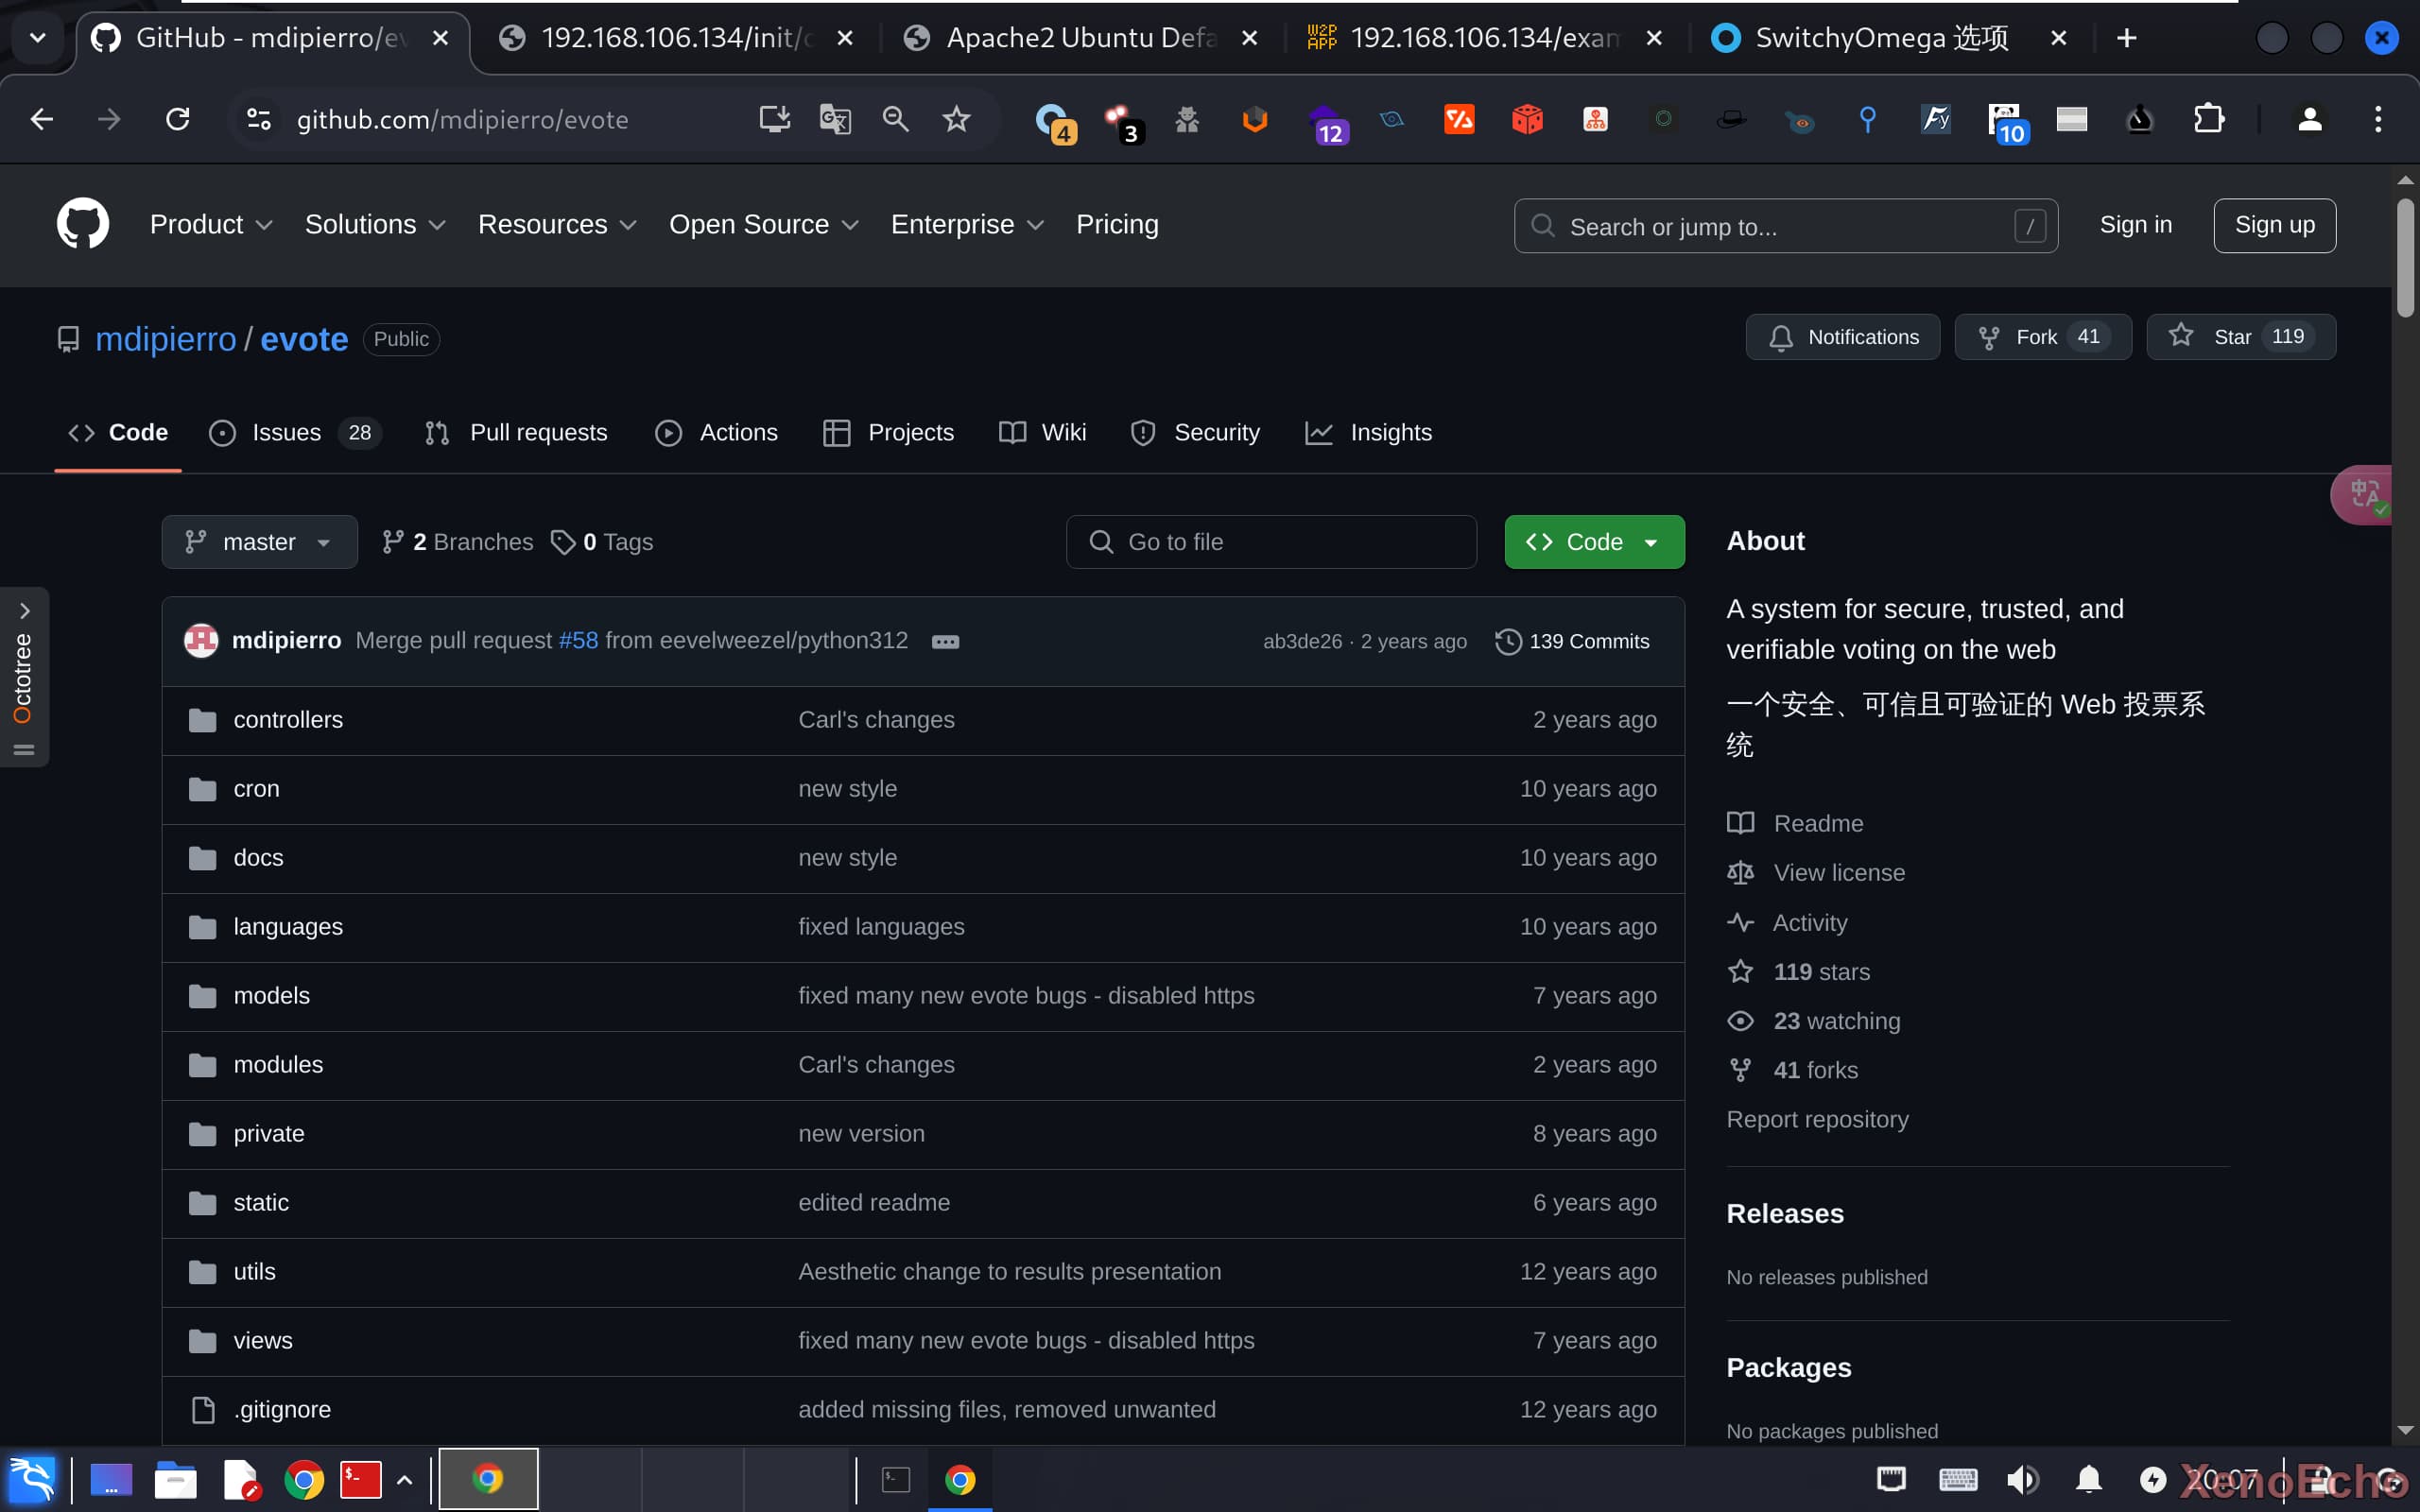Expand the Octotree sidebar panel
This screenshot has height=1512, width=2420.
point(24,611)
